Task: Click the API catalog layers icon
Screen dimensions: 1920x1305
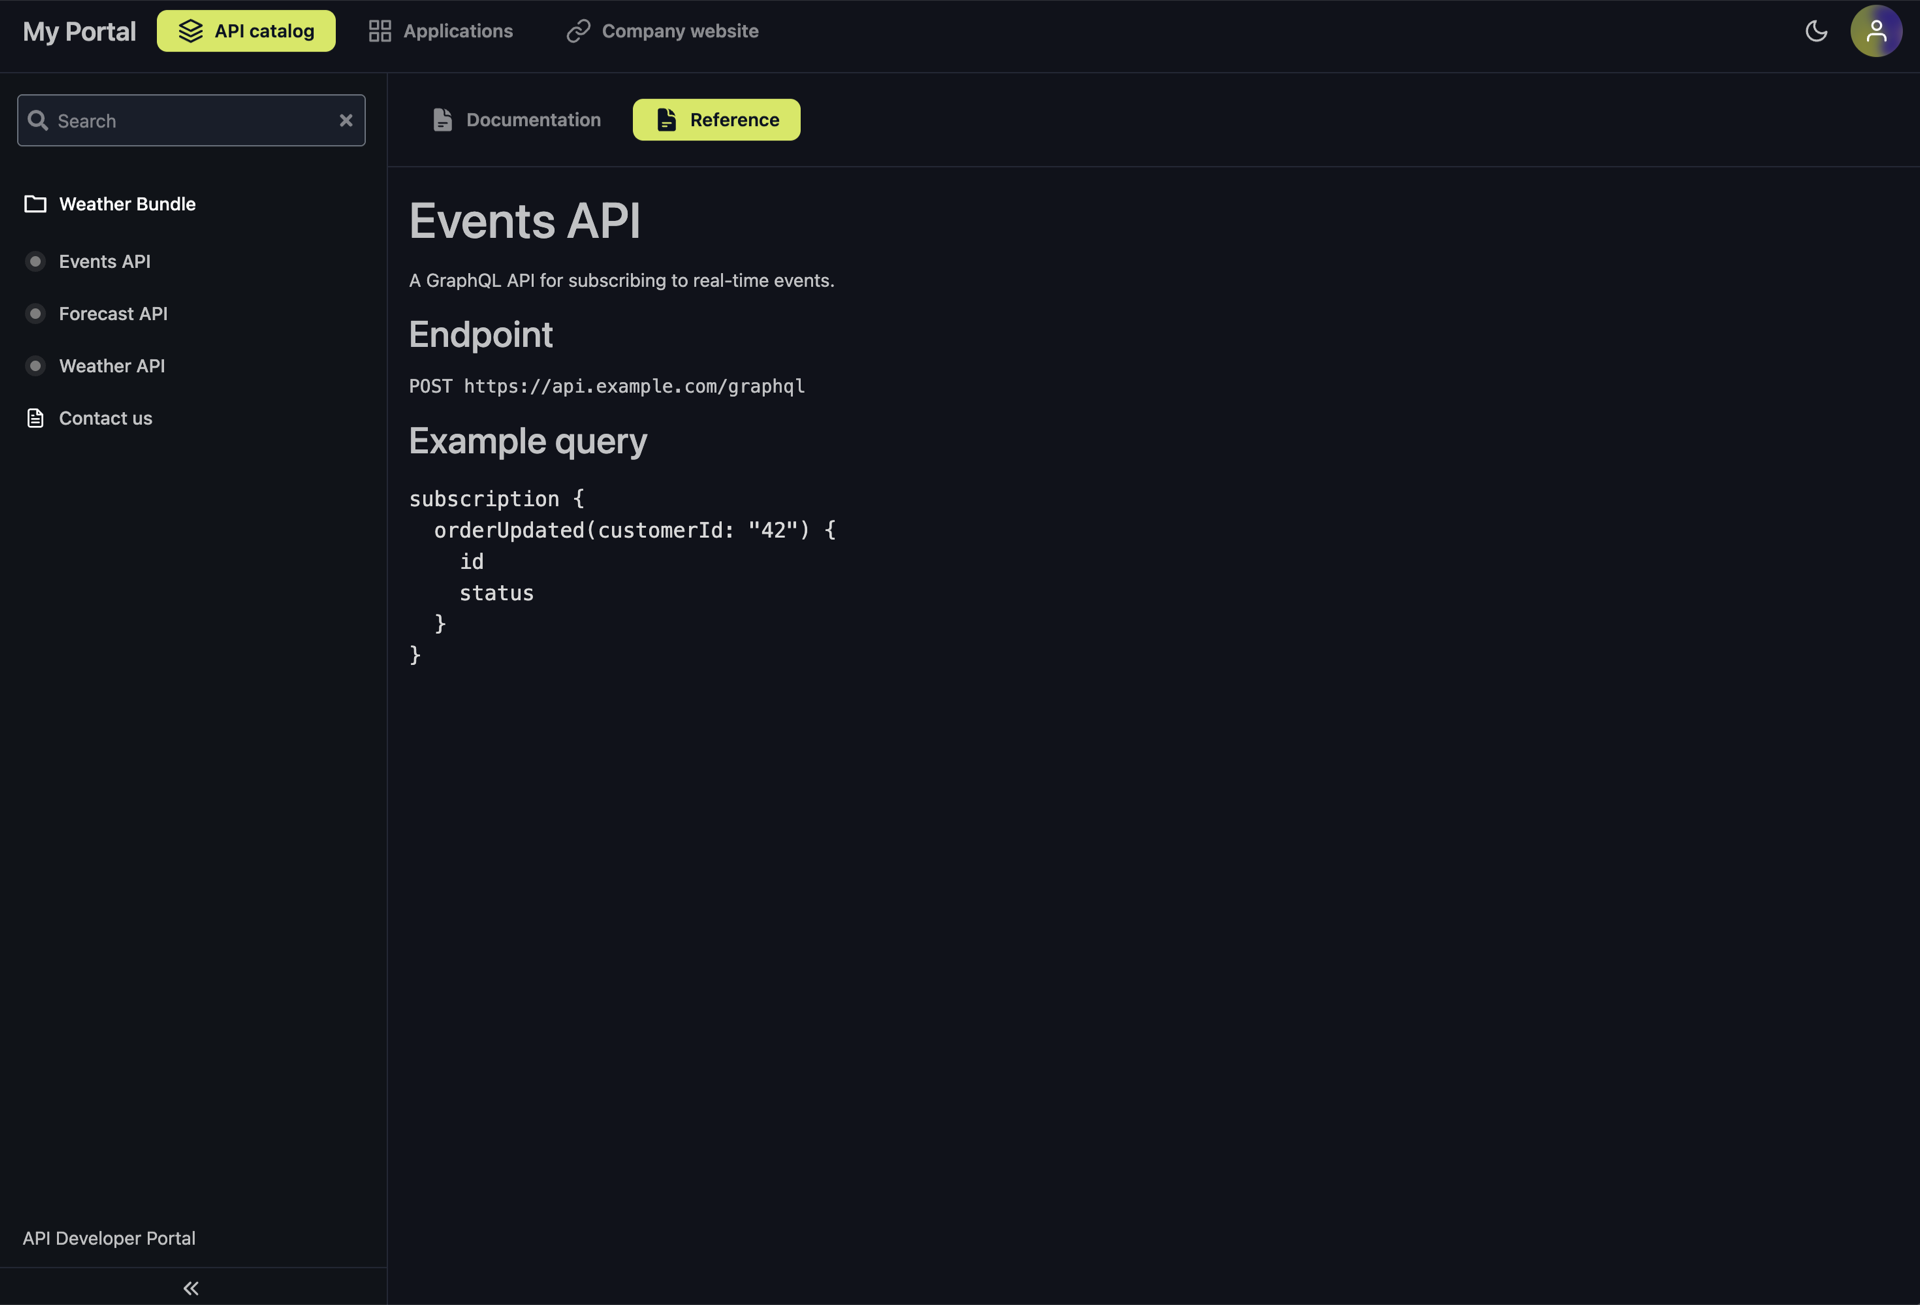Action: click(191, 31)
